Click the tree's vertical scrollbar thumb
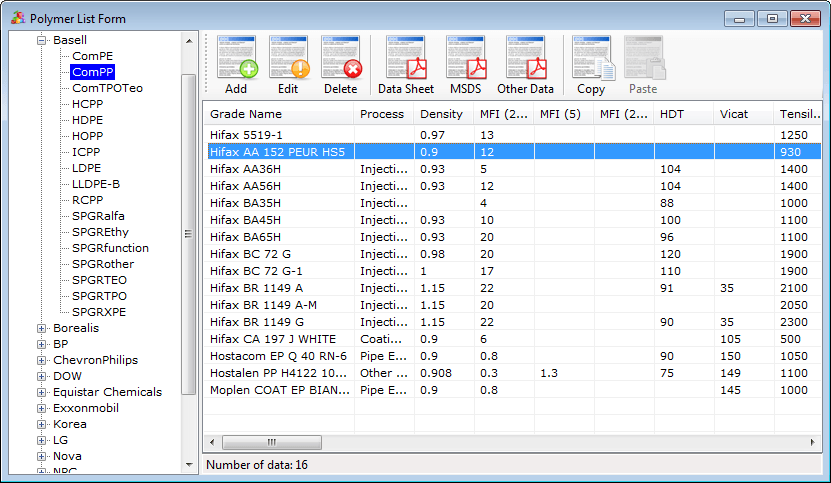 coord(188,234)
